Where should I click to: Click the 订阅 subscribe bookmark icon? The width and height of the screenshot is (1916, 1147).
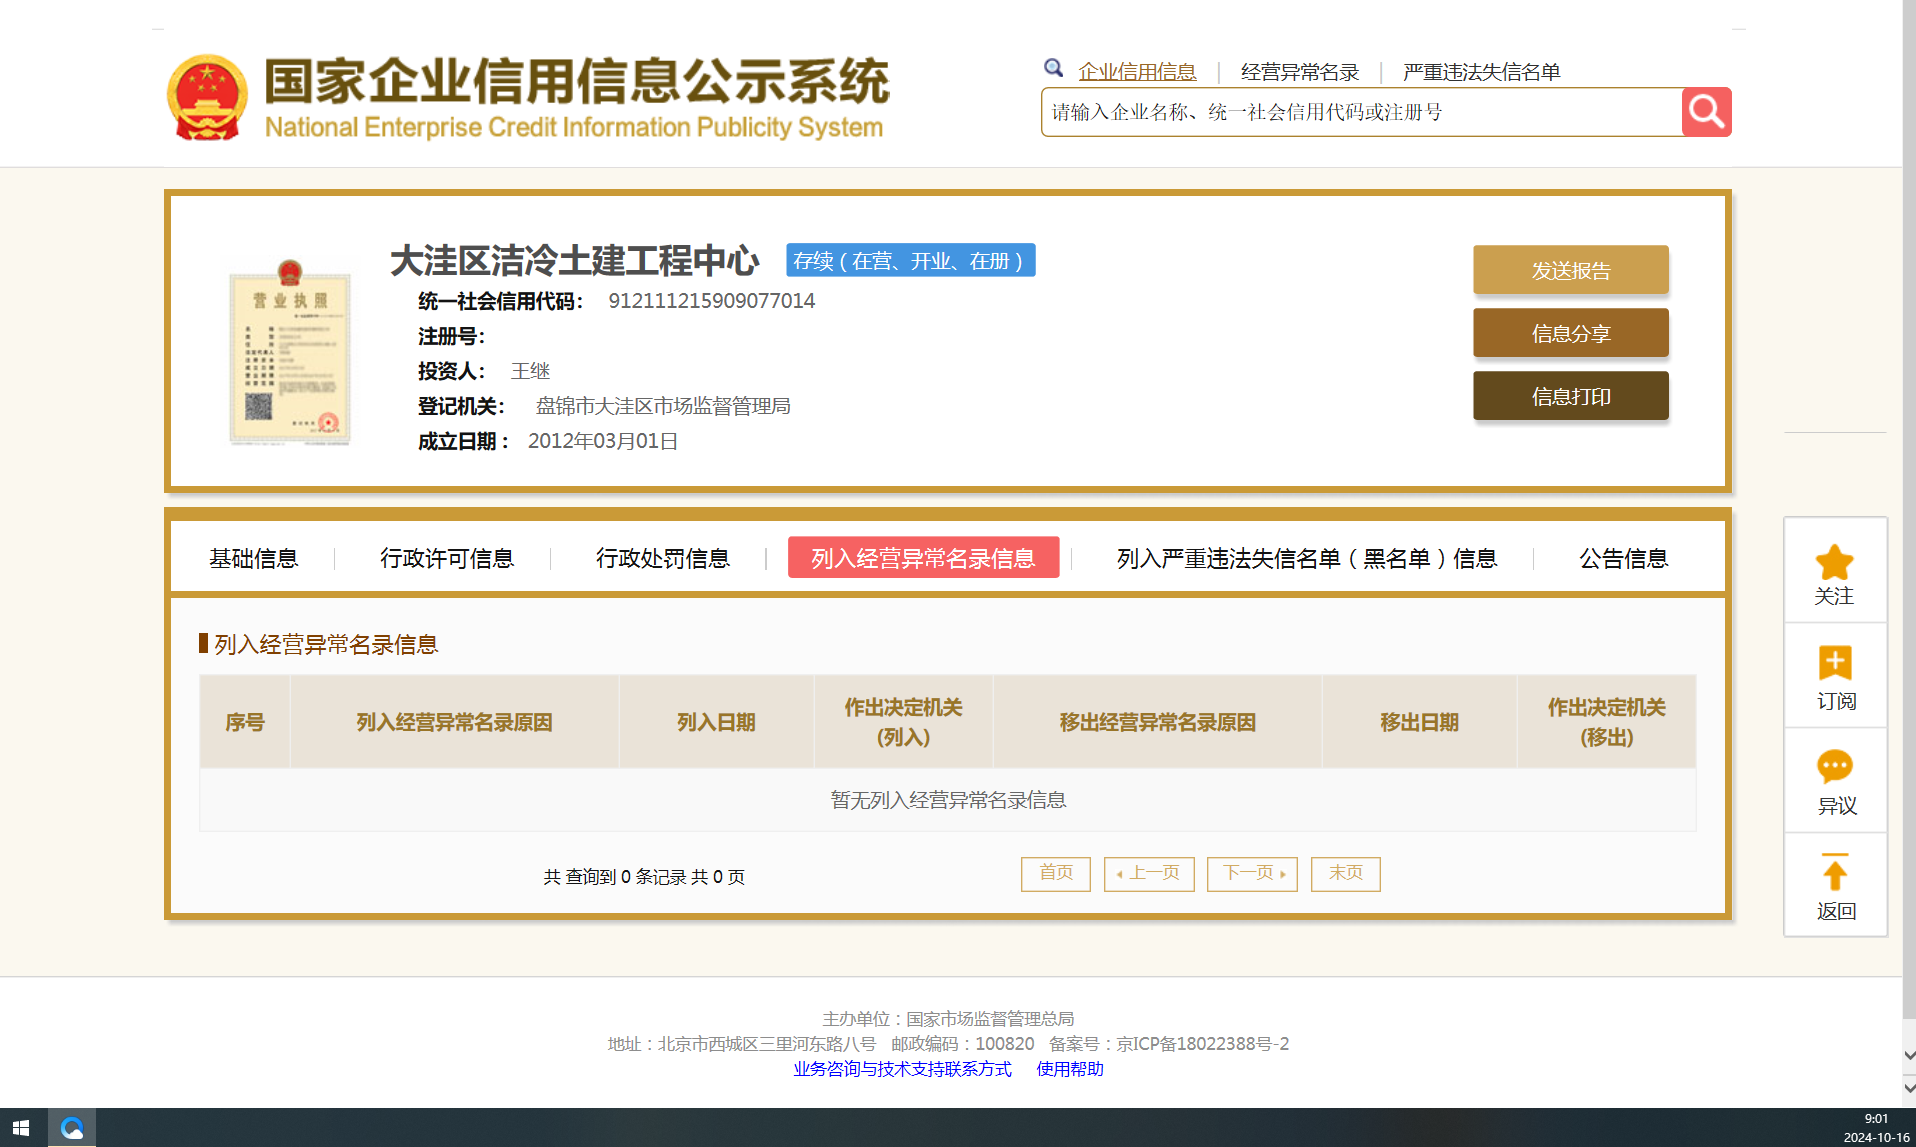(1834, 663)
